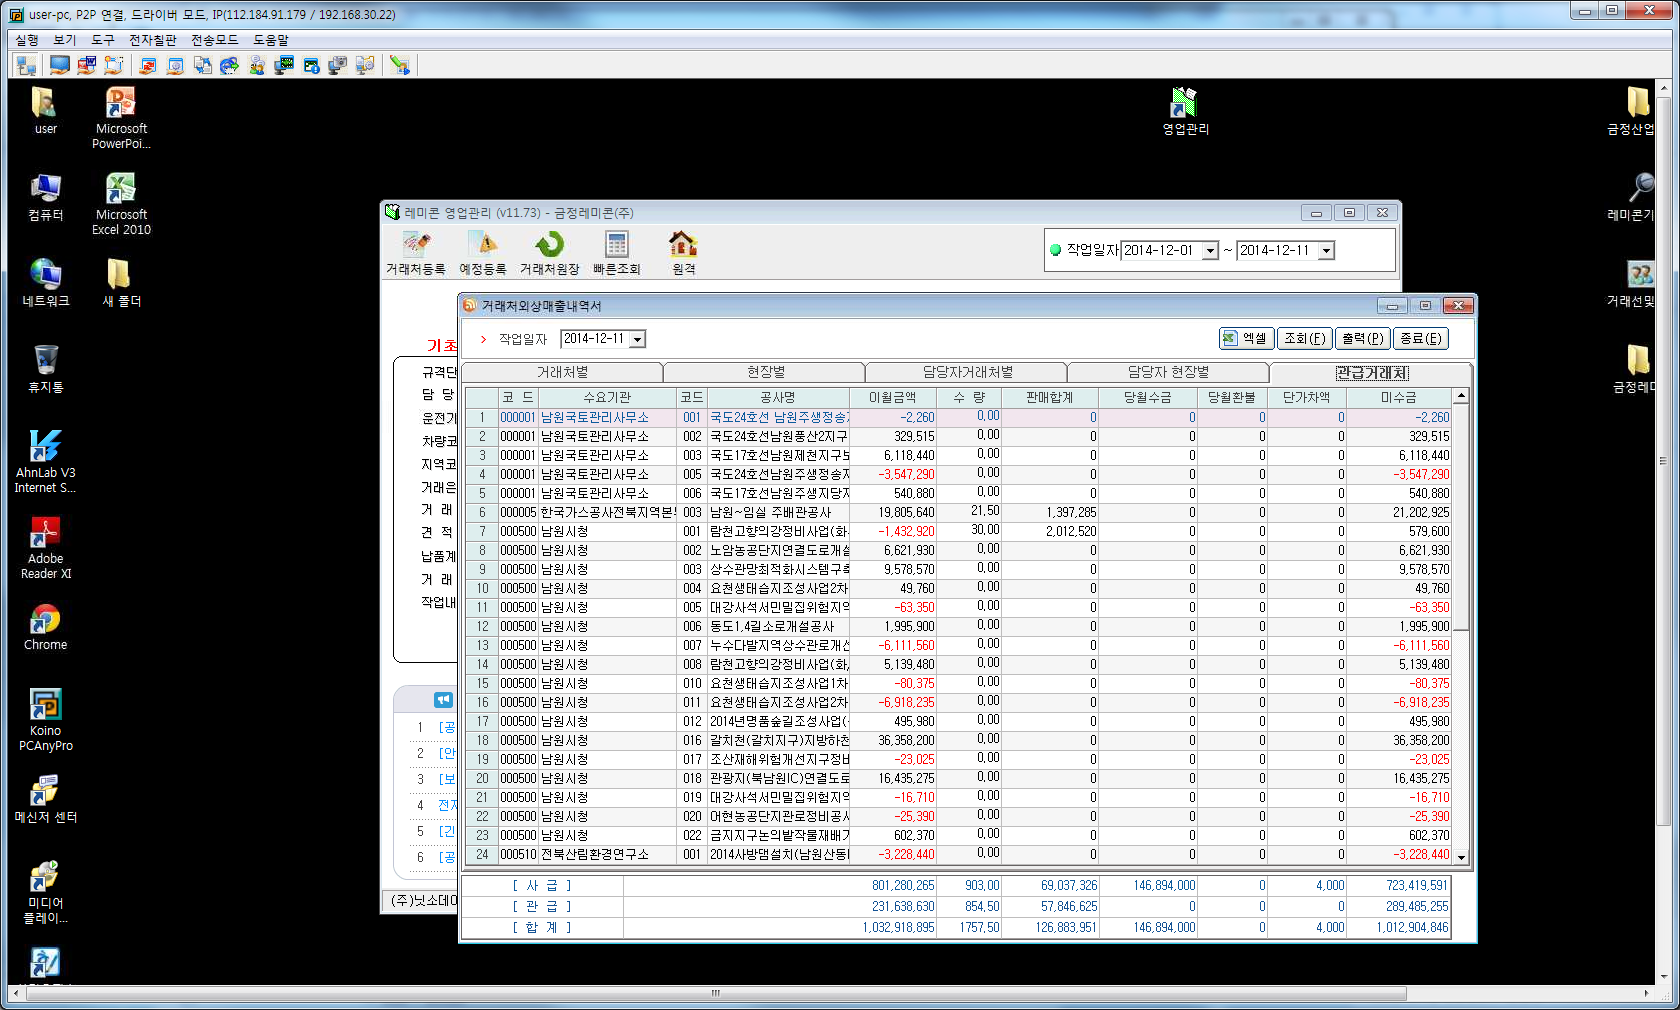Open Microsoft Excel 2010 desktop icon
1680x1010 pixels.
121,203
